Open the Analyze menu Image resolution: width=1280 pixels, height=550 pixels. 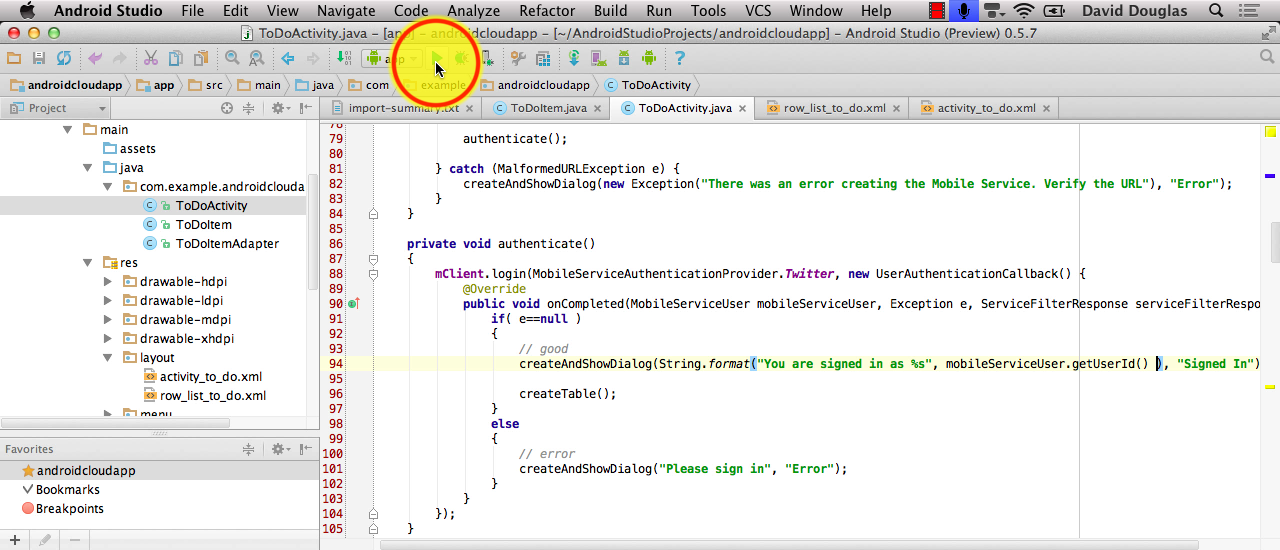pos(473,11)
